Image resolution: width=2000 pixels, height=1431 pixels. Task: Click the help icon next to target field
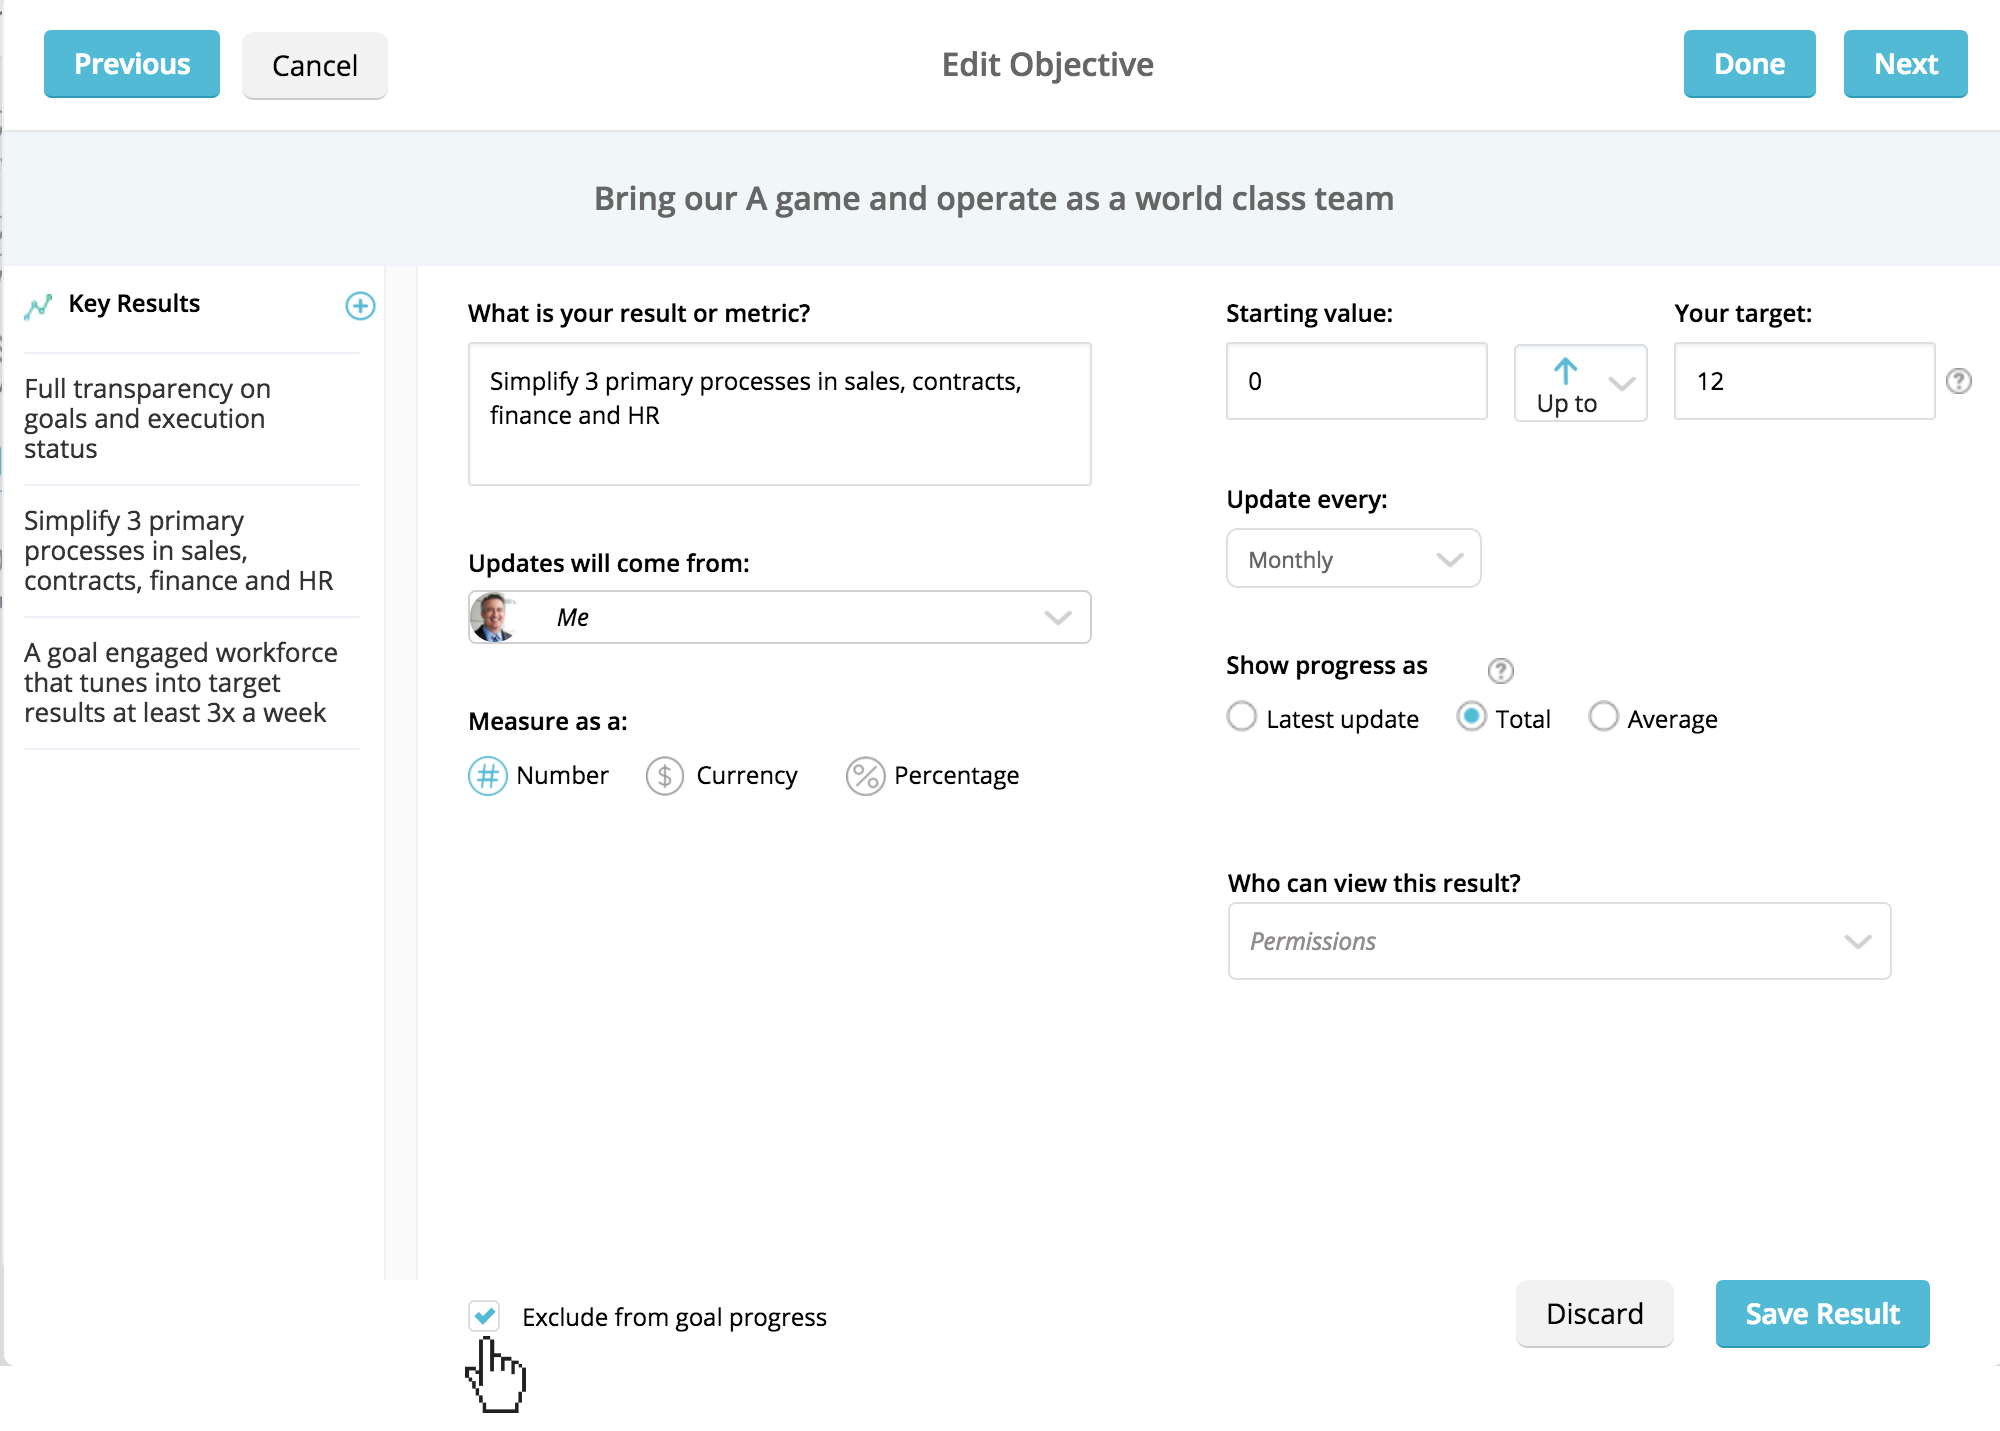point(1959,381)
